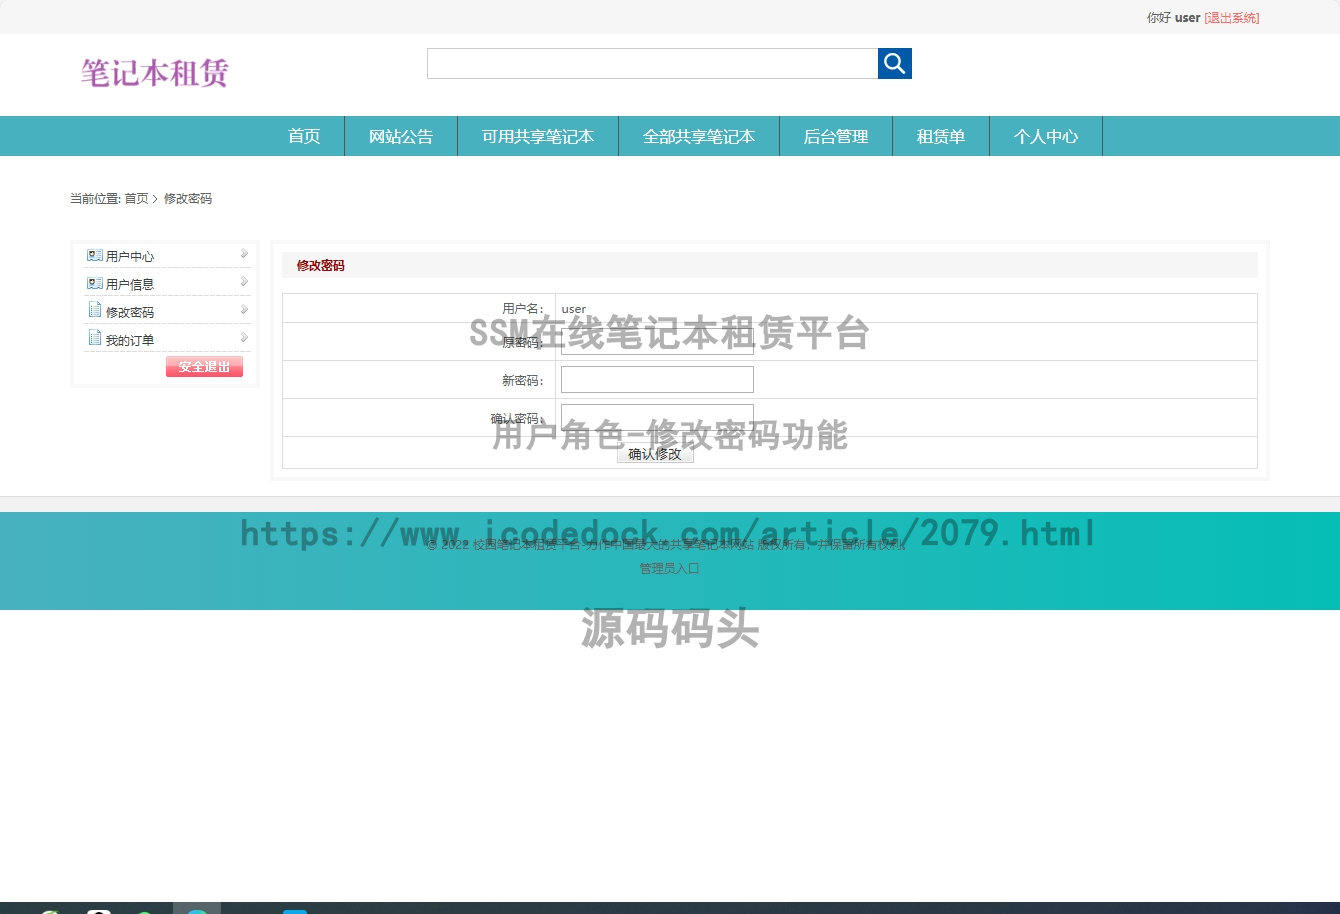1340x914 pixels.
Task: Click 首页 in the breadcrumb path
Action: tap(136, 199)
